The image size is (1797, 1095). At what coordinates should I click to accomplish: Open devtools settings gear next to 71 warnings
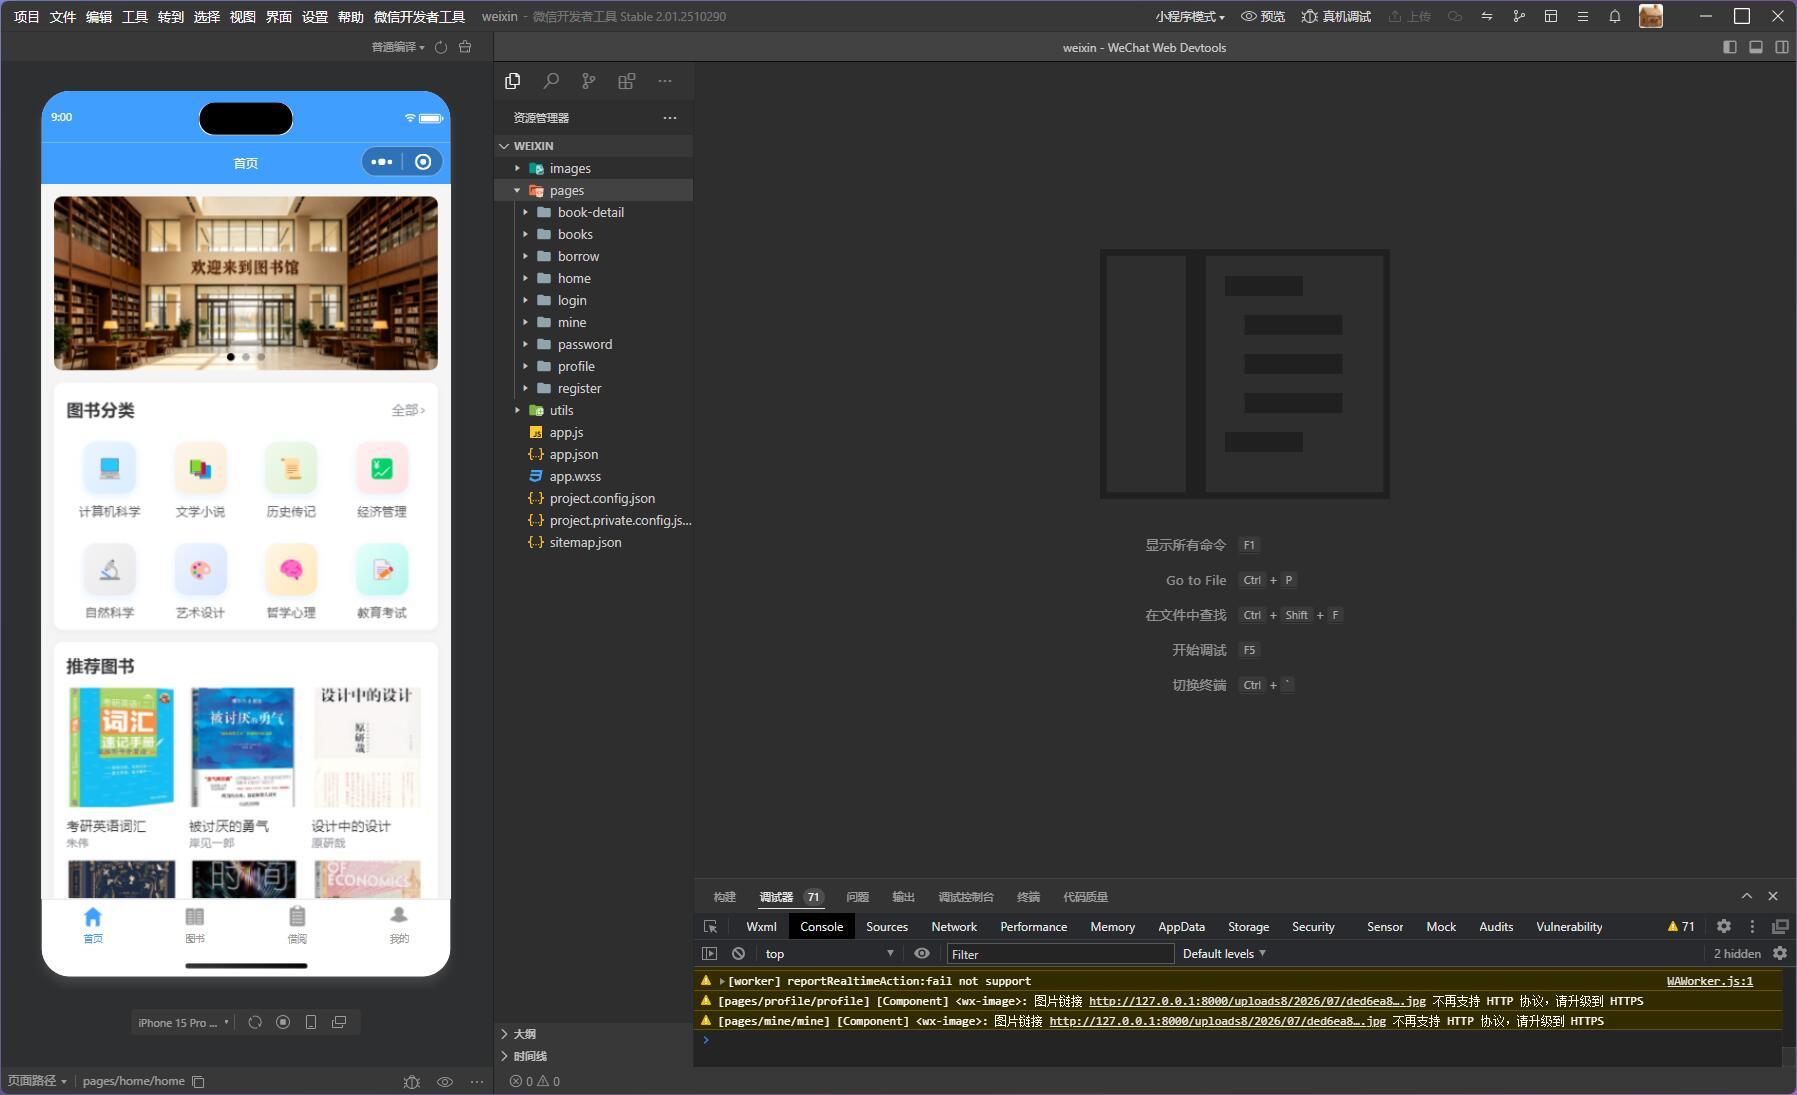(1724, 926)
